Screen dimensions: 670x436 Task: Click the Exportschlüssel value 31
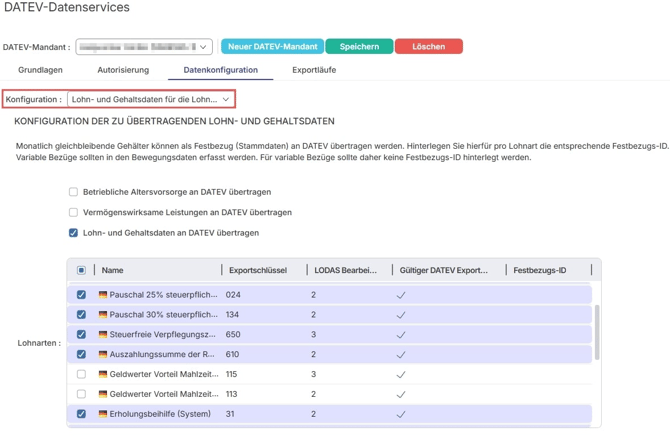[230, 414]
